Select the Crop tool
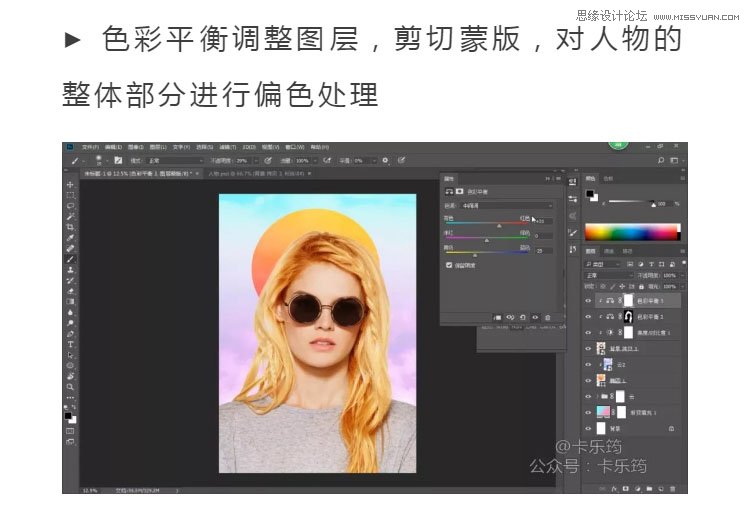Screen dimensions: 750x505 (70, 227)
